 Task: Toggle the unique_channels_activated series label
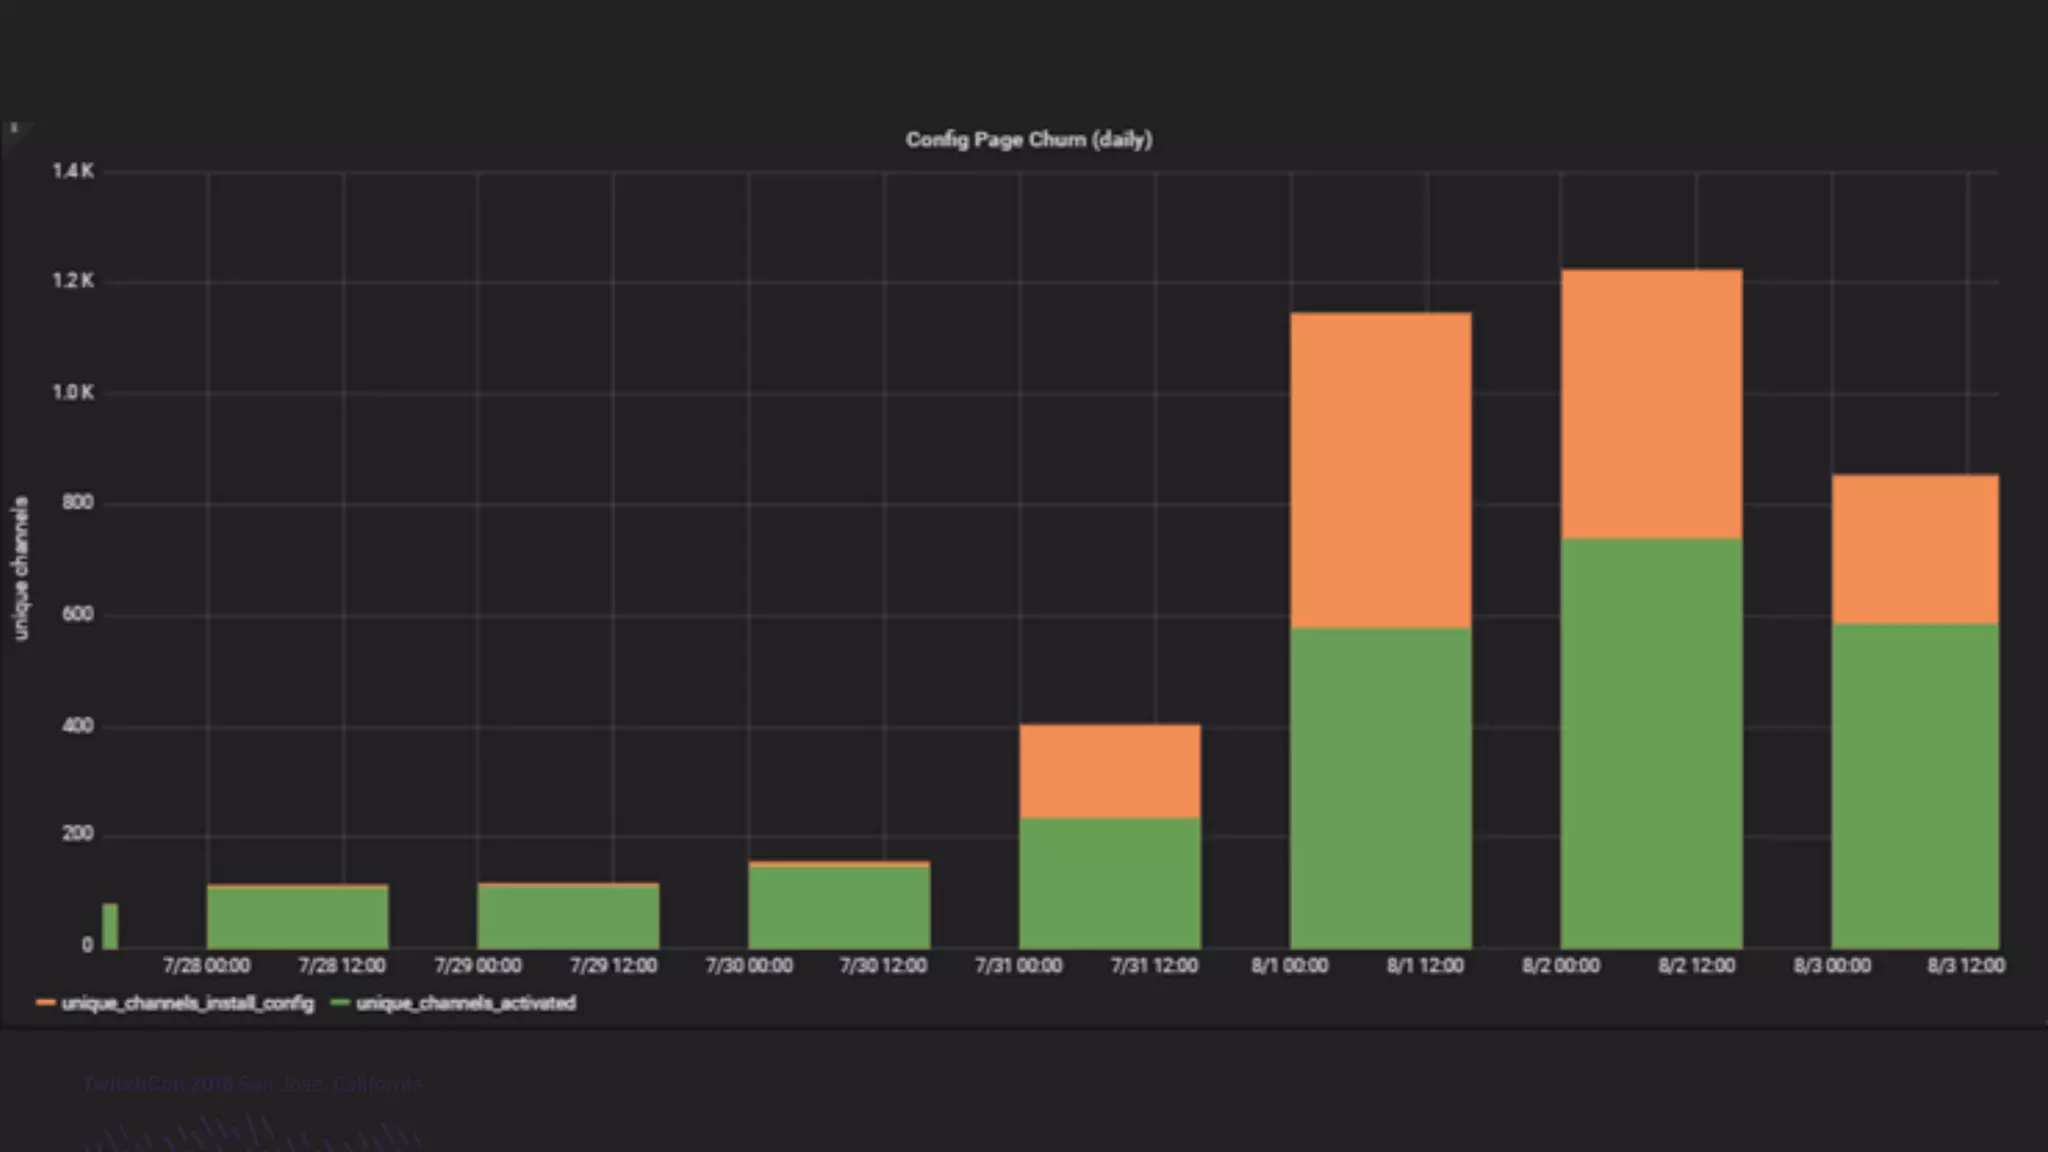coord(466,1003)
